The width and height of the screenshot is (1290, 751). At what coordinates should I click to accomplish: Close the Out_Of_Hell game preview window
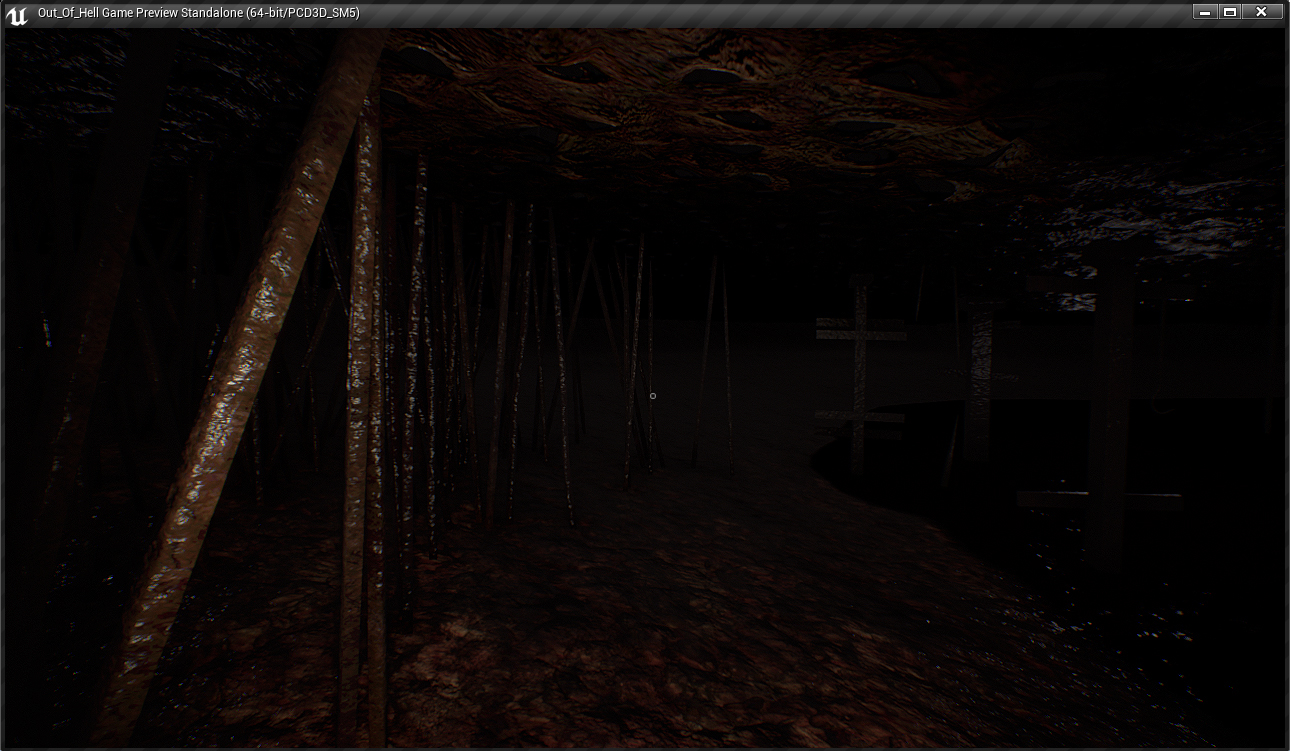coord(1261,12)
